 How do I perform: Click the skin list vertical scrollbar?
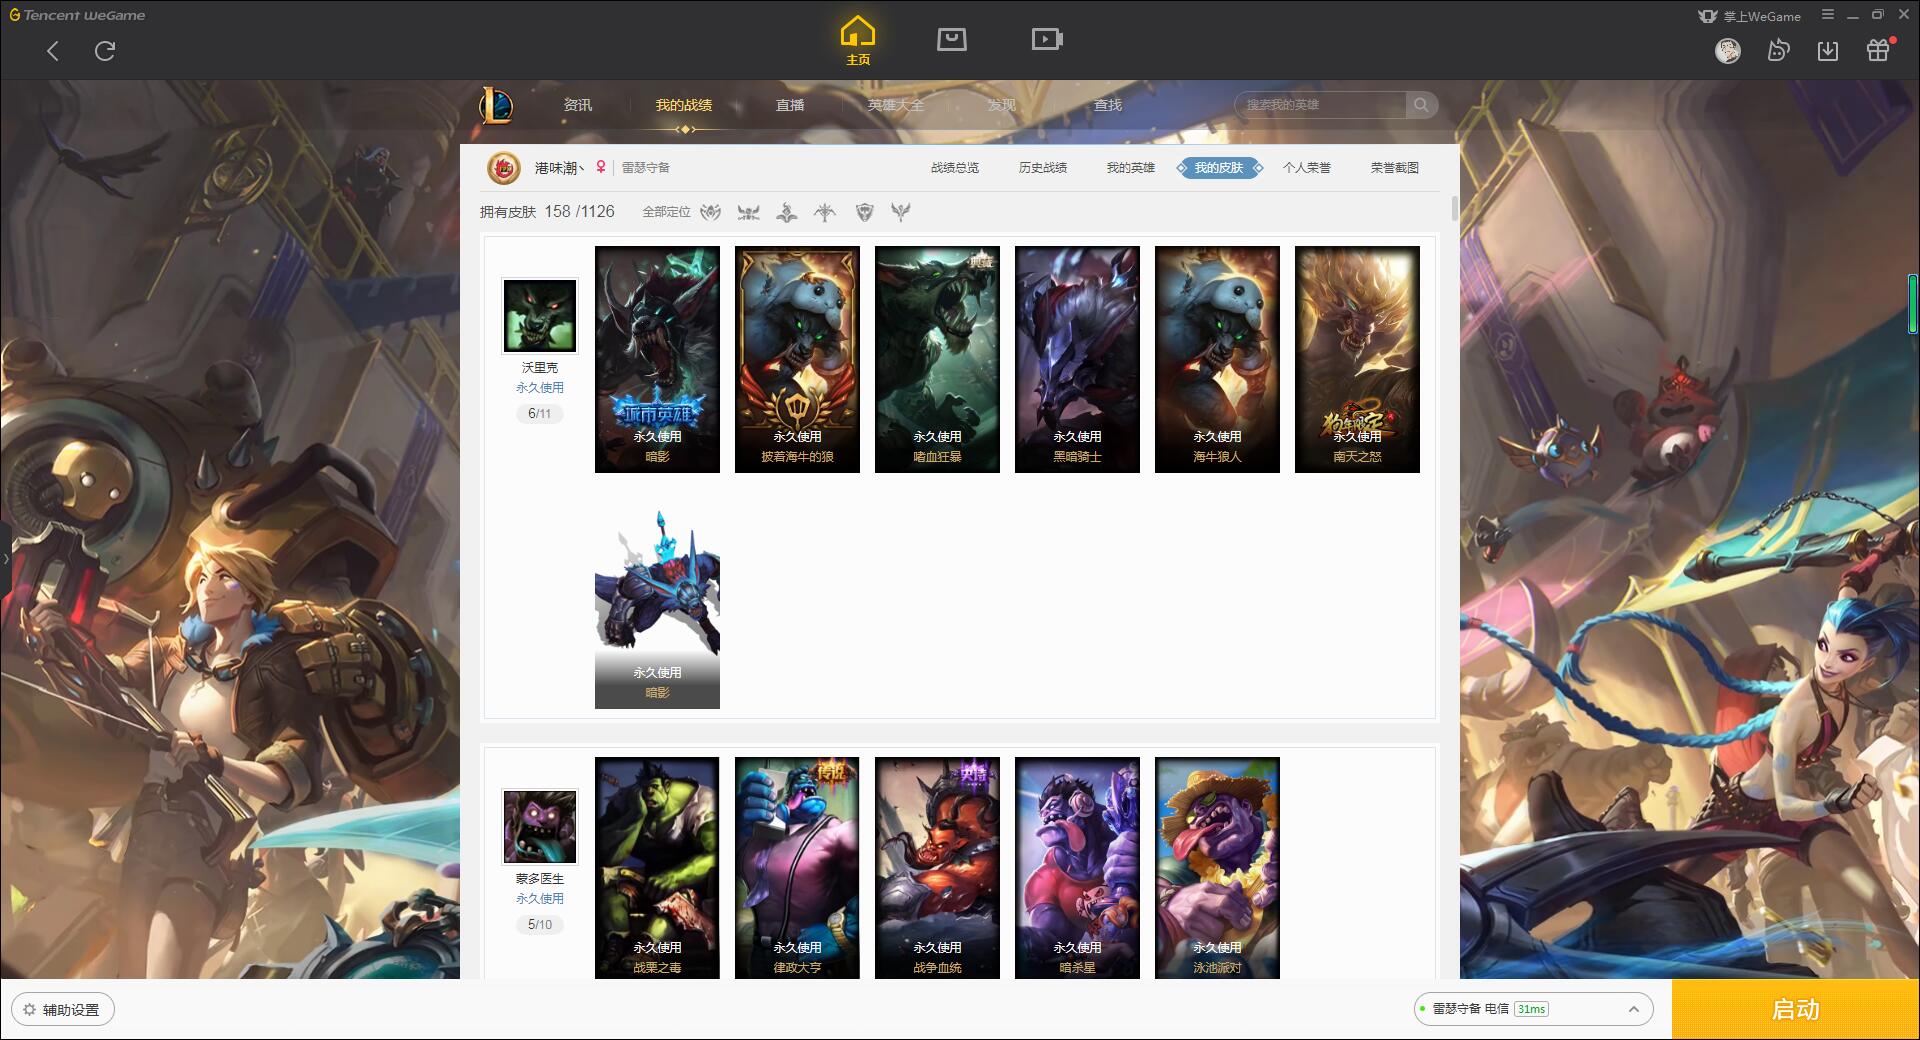click(x=1454, y=208)
